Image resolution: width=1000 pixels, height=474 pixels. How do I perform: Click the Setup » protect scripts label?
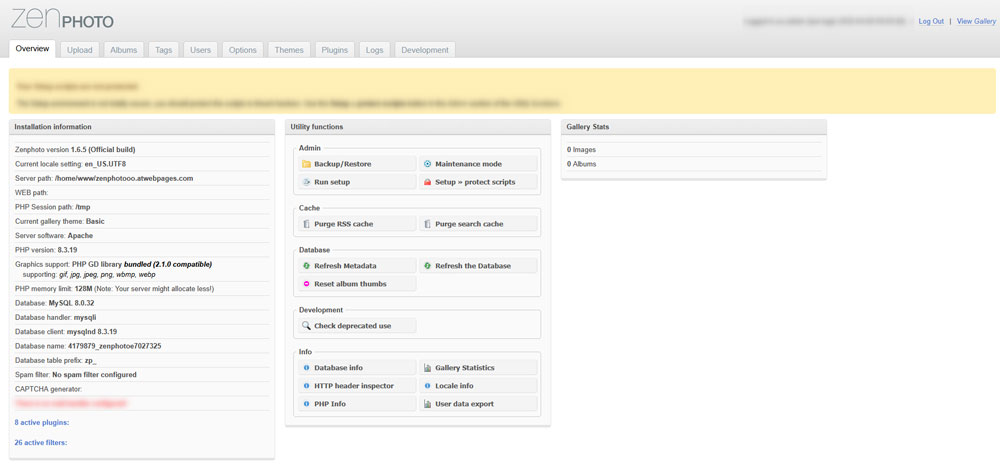475,182
